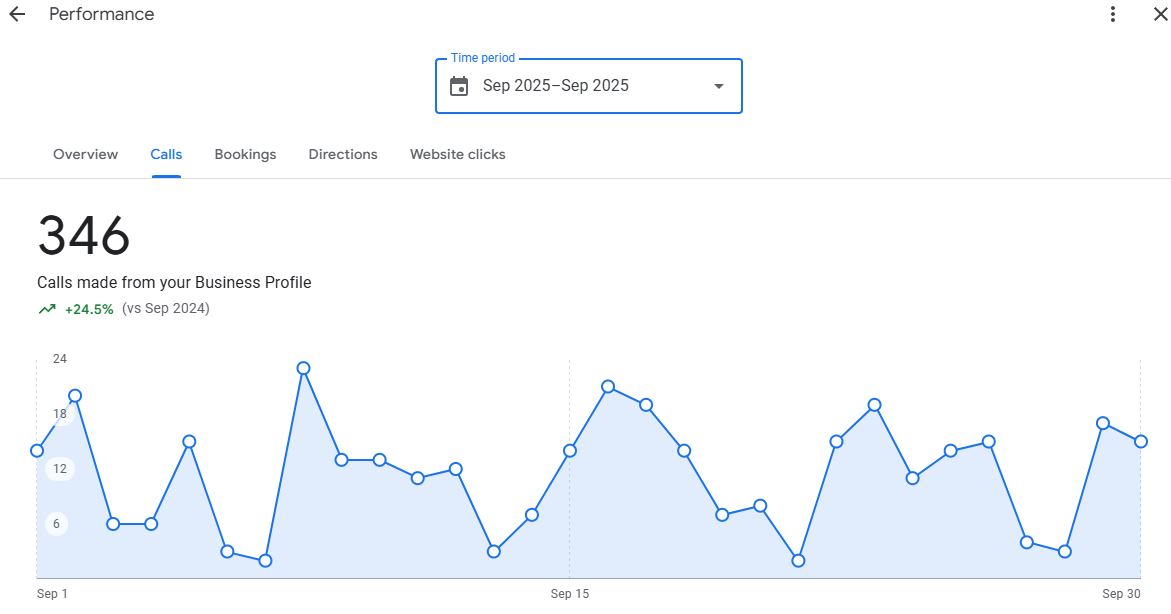The image size is (1171, 614).
Task: View the Website clicks tab
Action: click(457, 155)
